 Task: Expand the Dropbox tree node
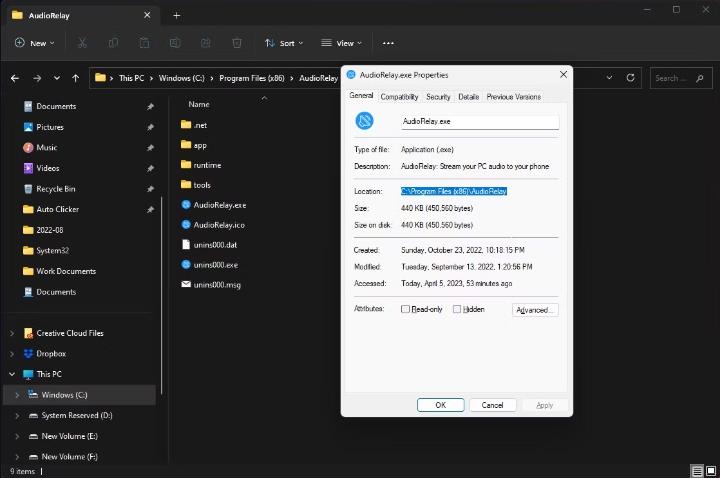(12, 354)
